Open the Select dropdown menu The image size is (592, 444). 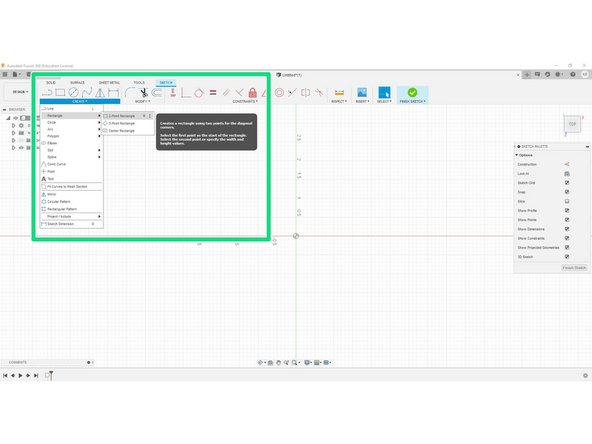tap(384, 102)
